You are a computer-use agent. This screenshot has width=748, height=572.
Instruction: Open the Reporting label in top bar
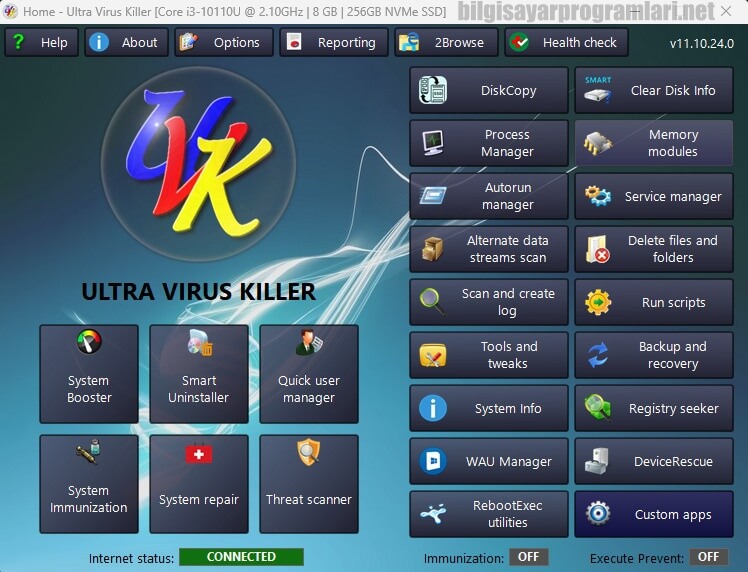[x=347, y=42]
